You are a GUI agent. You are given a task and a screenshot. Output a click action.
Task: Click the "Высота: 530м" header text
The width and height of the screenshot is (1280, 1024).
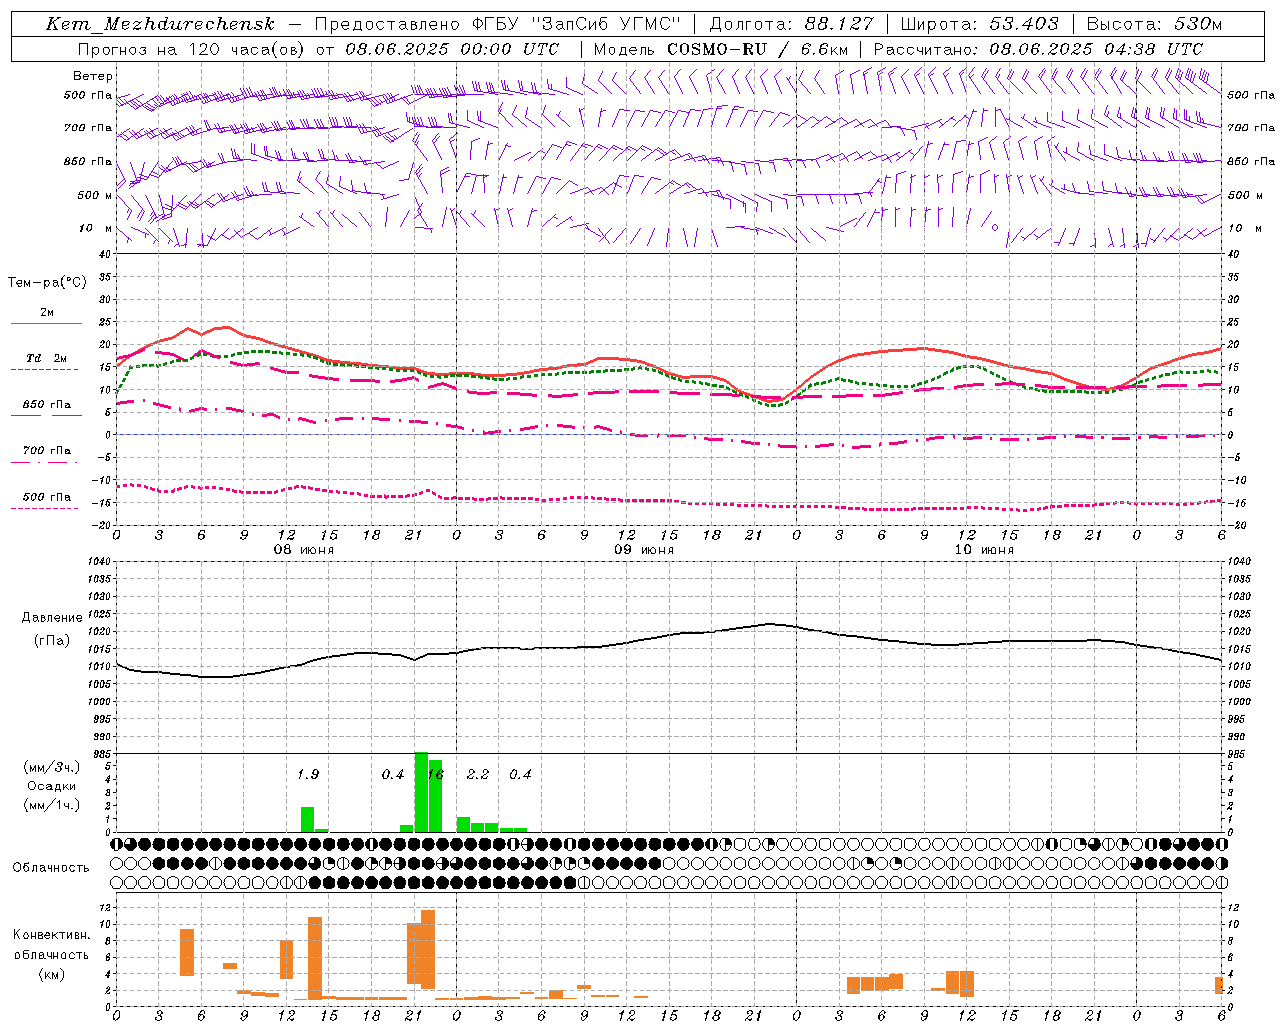pos(1155,24)
